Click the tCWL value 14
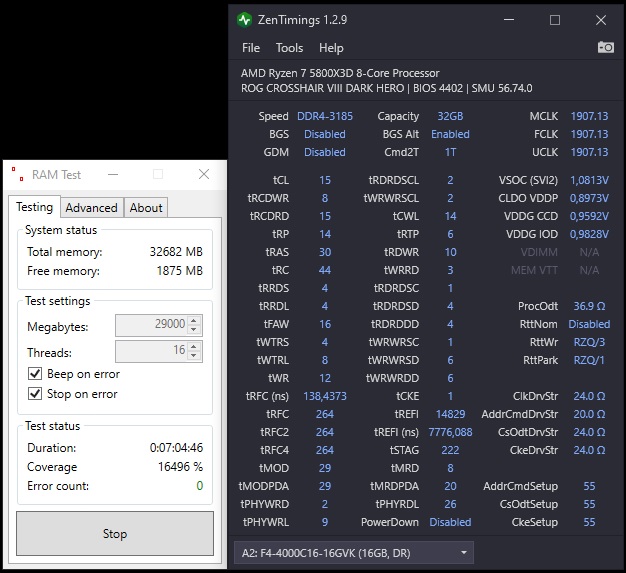The width and height of the screenshot is (626, 573). coord(450,216)
